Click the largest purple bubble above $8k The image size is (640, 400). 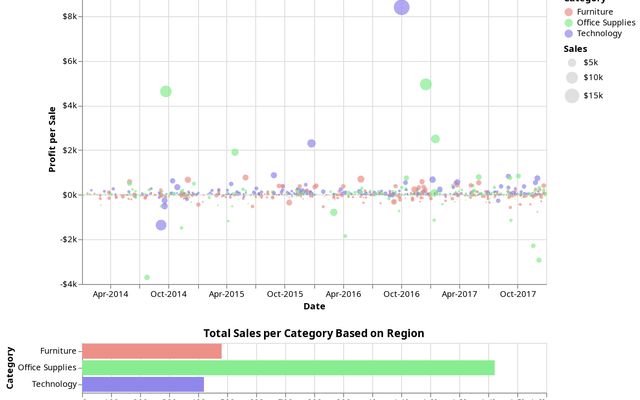pyautogui.click(x=402, y=7)
